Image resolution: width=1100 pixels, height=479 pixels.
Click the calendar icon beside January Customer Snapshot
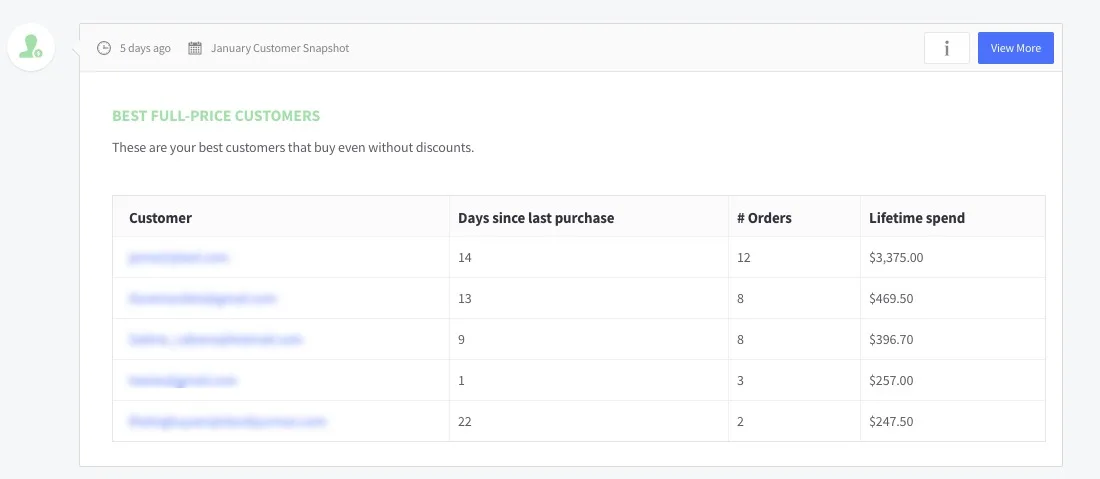(x=195, y=48)
